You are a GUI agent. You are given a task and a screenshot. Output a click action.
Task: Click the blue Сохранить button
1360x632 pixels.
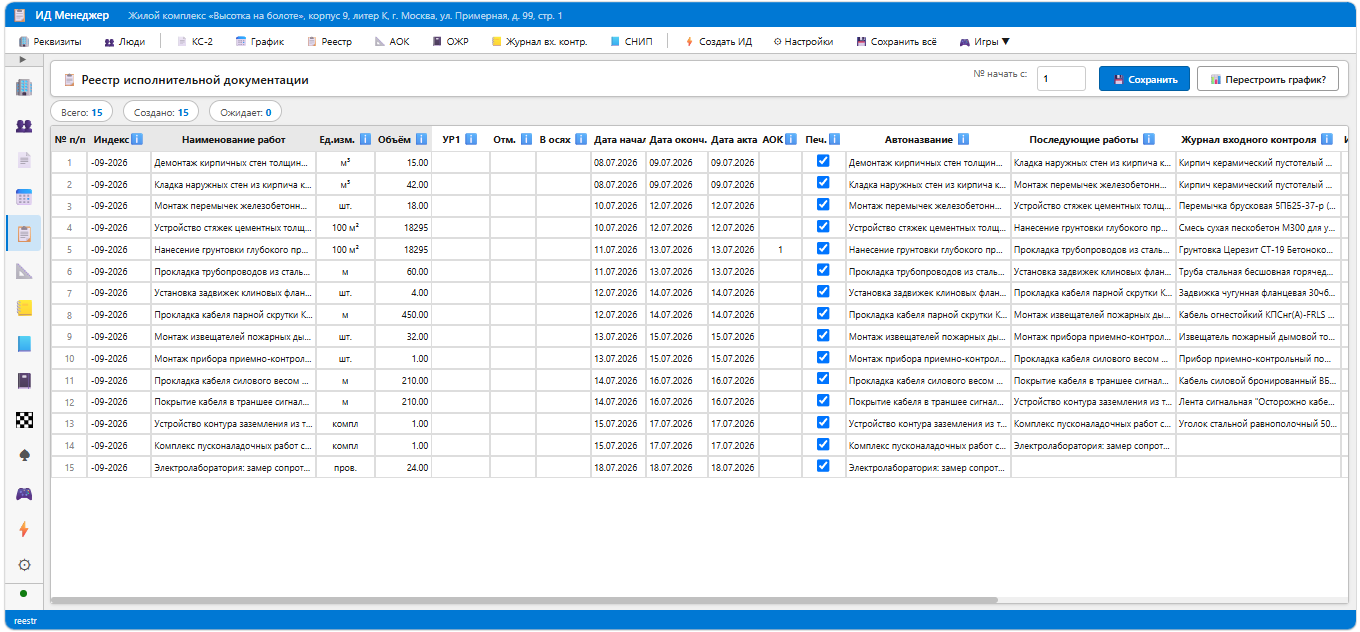click(1144, 79)
